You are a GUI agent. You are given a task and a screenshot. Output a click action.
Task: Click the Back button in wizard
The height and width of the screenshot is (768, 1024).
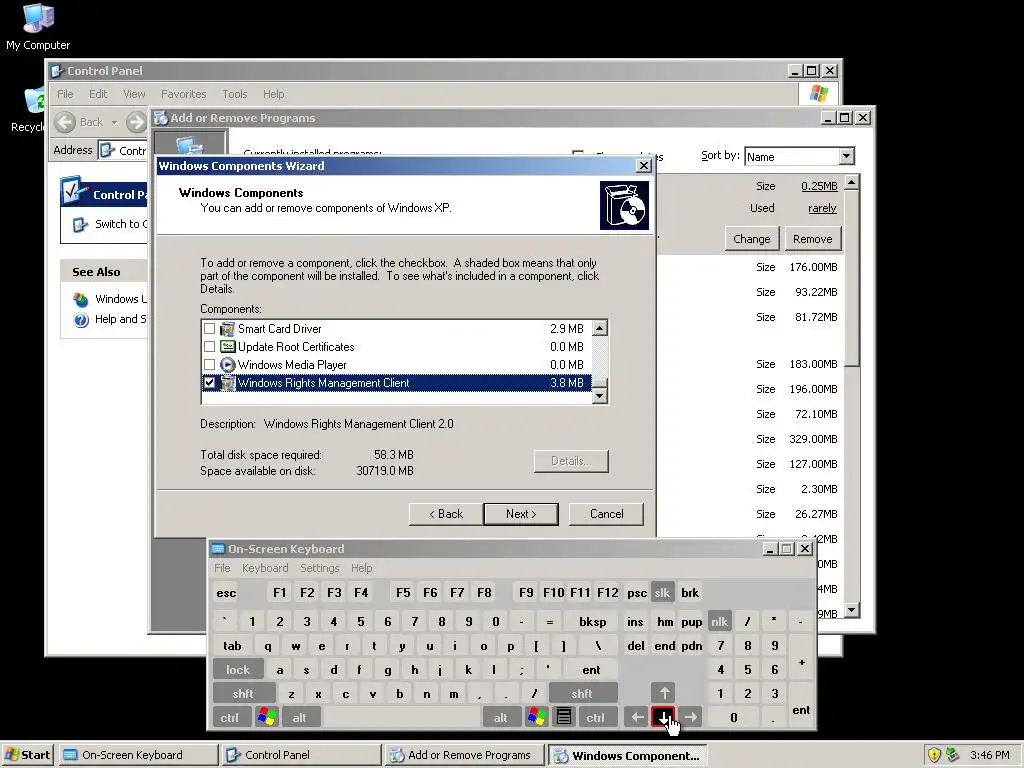(x=446, y=514)
